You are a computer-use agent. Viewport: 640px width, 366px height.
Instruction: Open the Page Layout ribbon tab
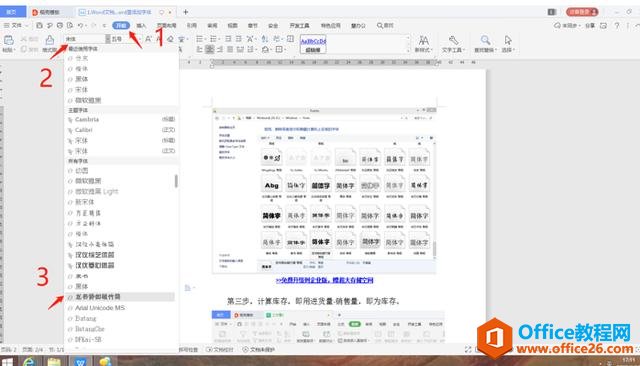point(167,25)
